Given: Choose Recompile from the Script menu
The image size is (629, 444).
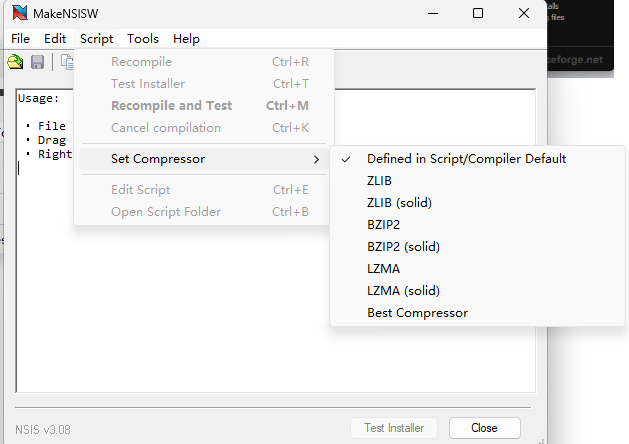Looking at the screenshot, I should [x=204, y=62].
